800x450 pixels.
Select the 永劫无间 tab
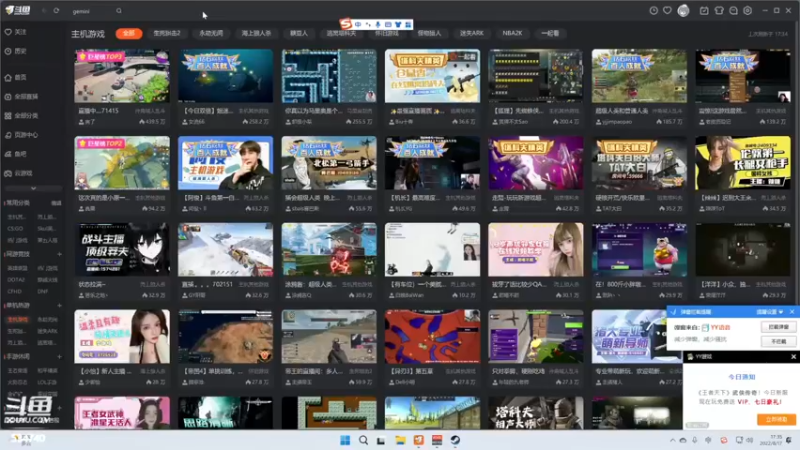[211, 34]
